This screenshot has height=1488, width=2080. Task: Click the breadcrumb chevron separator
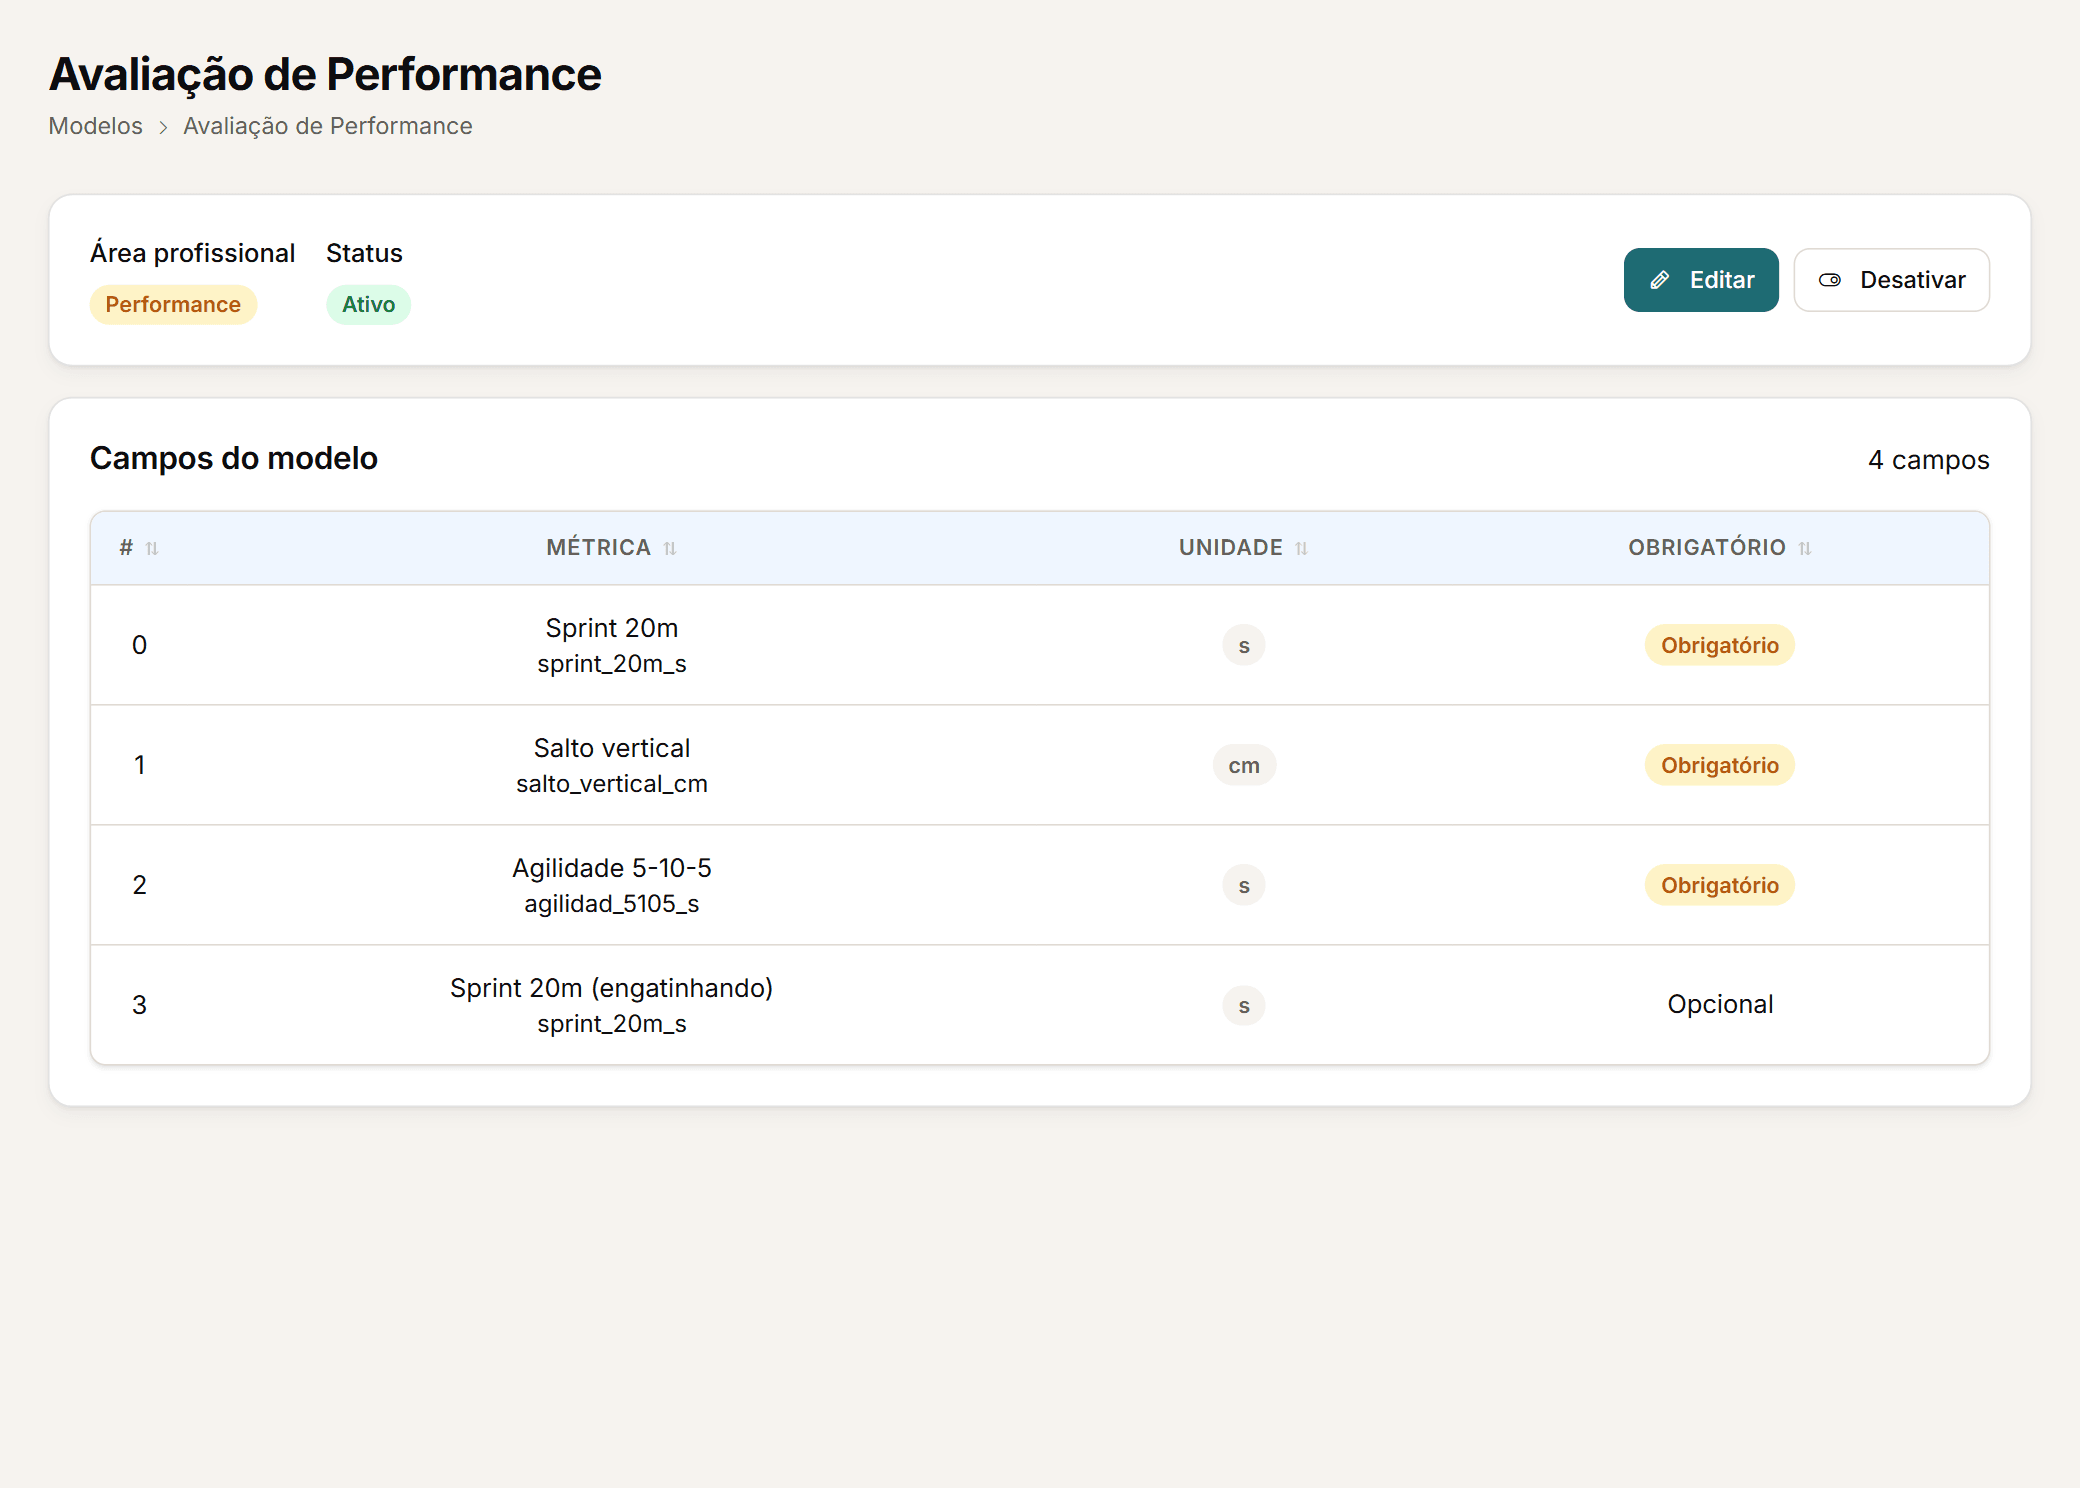163,127
